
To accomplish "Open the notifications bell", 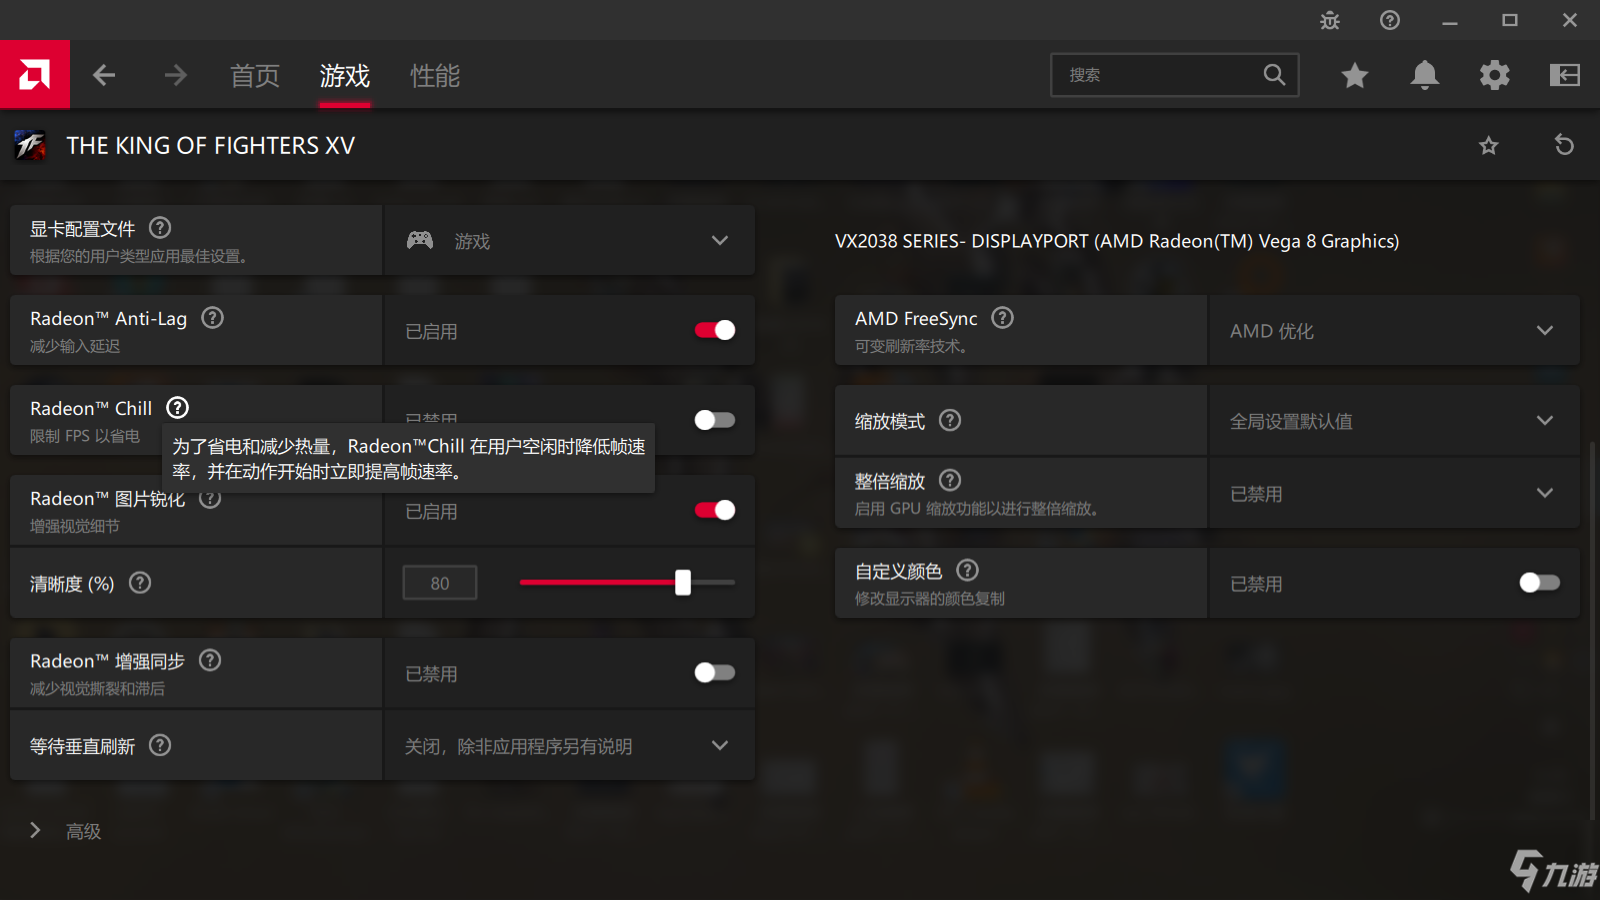I will (x=1425, y=75).
